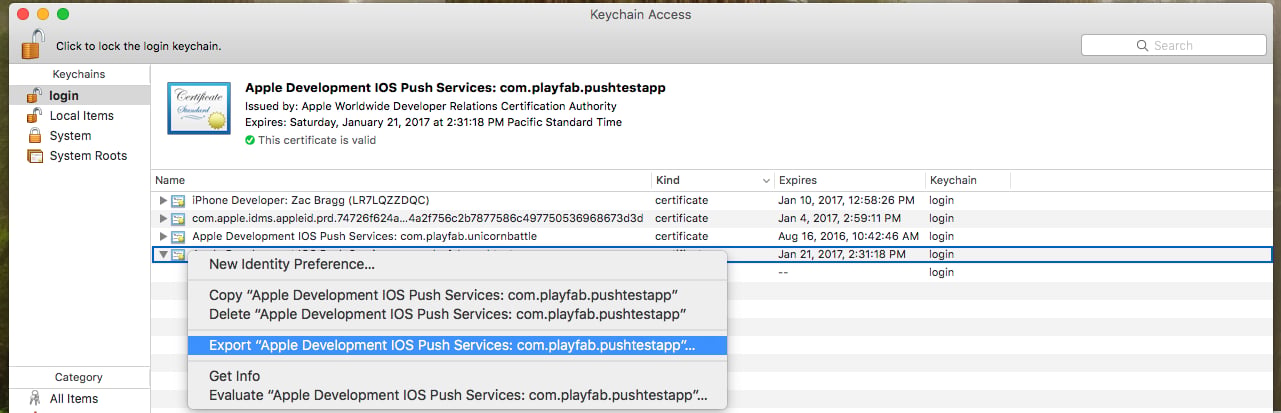Sort by the Name column header
This screenshot has height=413, width=1281.
pos(401,180)
